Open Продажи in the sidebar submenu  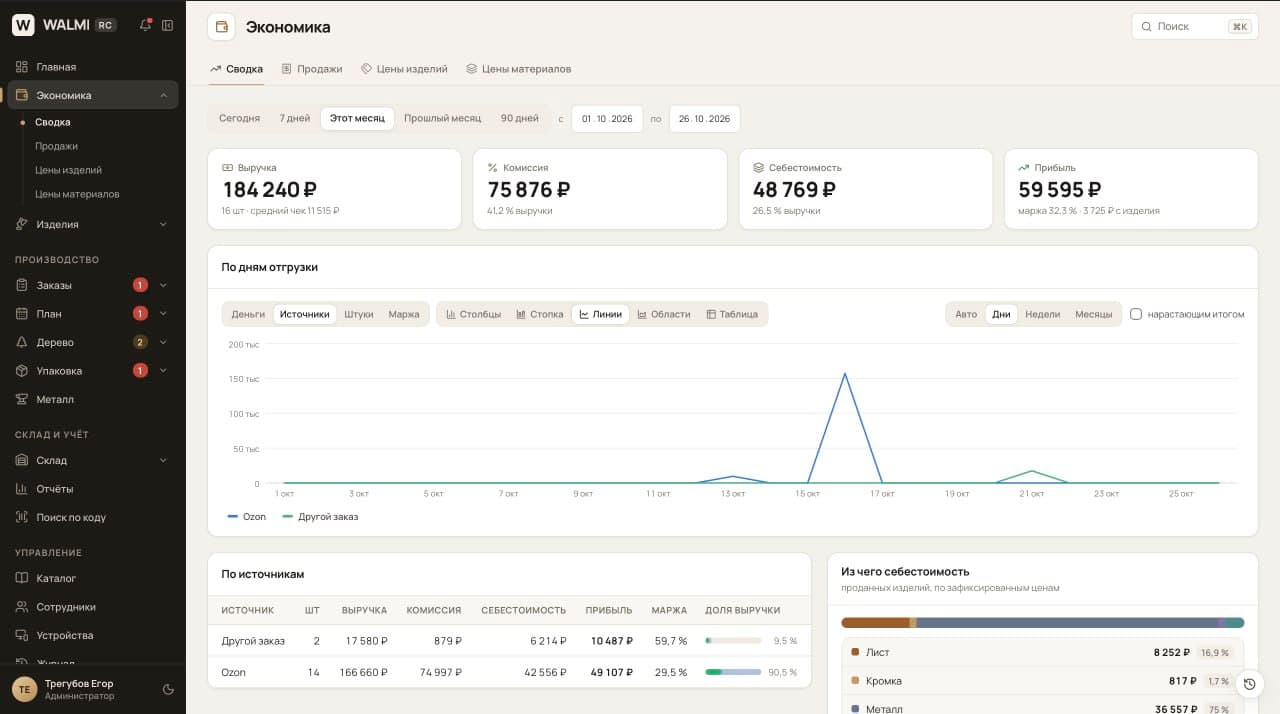tap(56, 146)
